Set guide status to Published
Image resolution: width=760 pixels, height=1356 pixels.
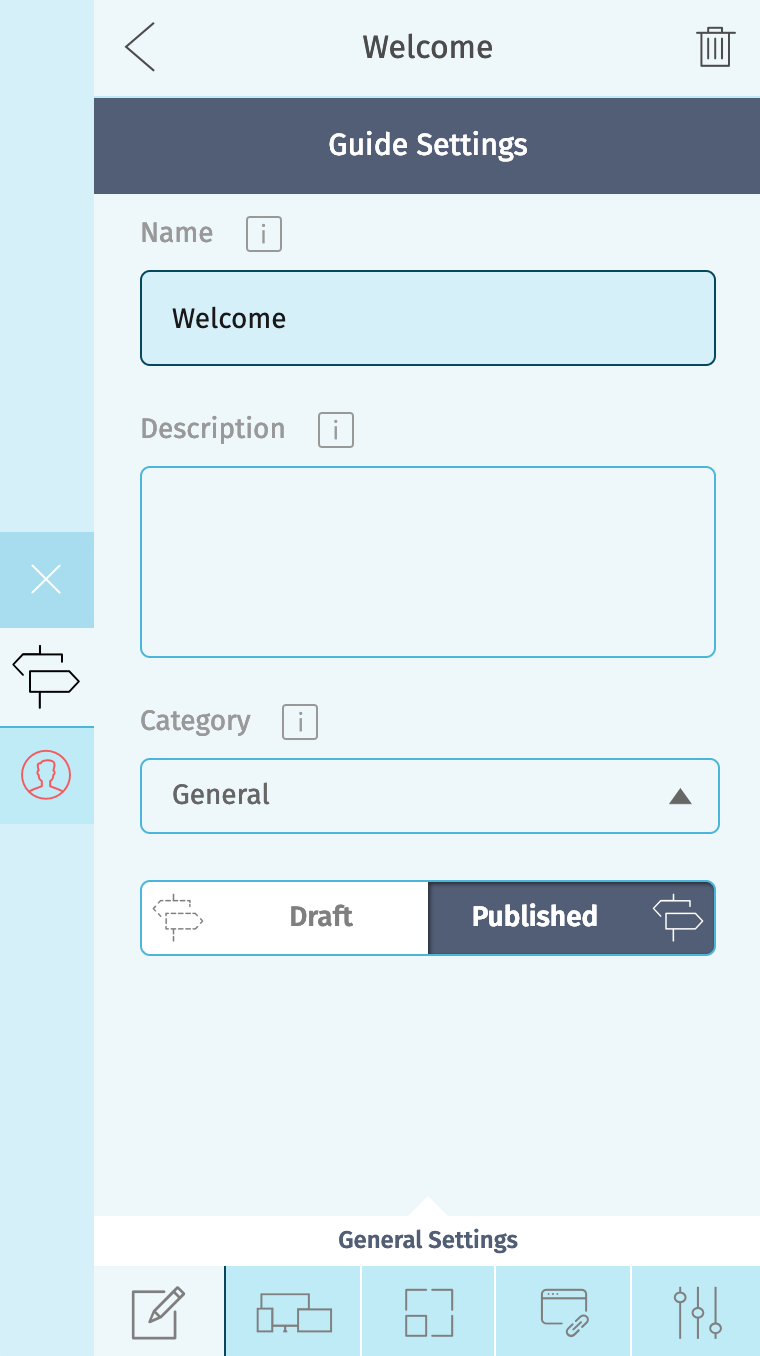coord(570,917)
